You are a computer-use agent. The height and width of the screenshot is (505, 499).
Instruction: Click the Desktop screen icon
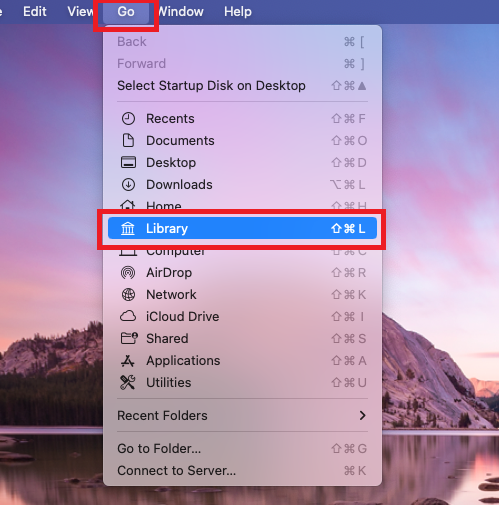point(128,163)
